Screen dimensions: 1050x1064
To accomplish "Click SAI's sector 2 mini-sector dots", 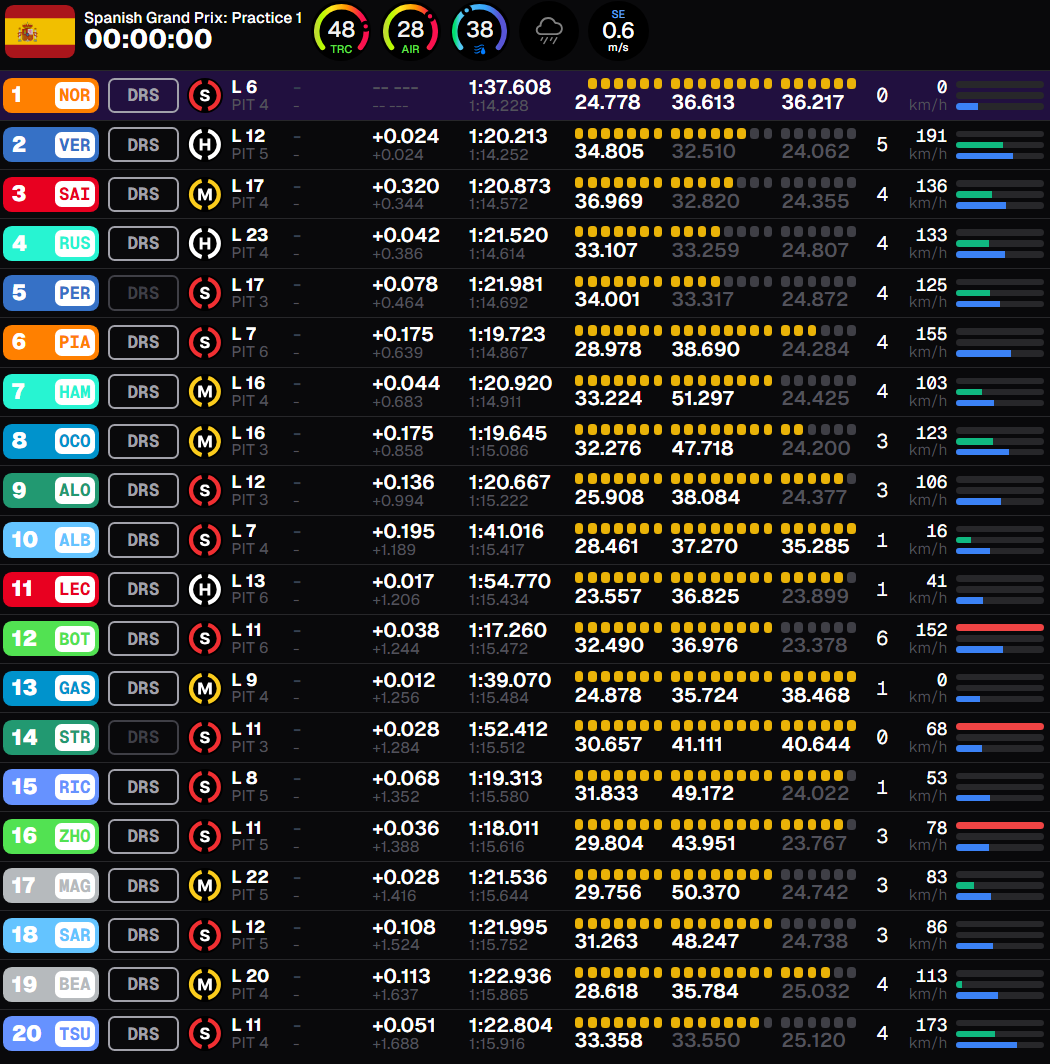I will pos(721,183).
